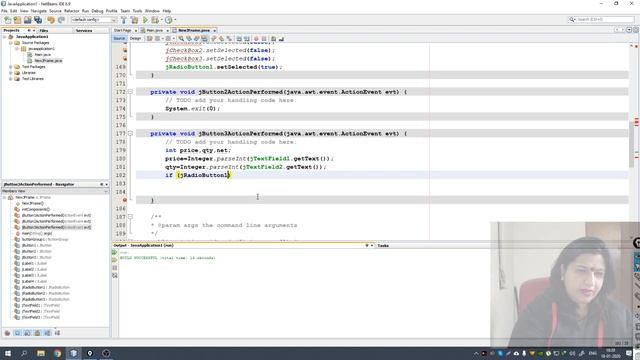Toggle Show Static Members filter in Navigator

click(x=27, y=333)
